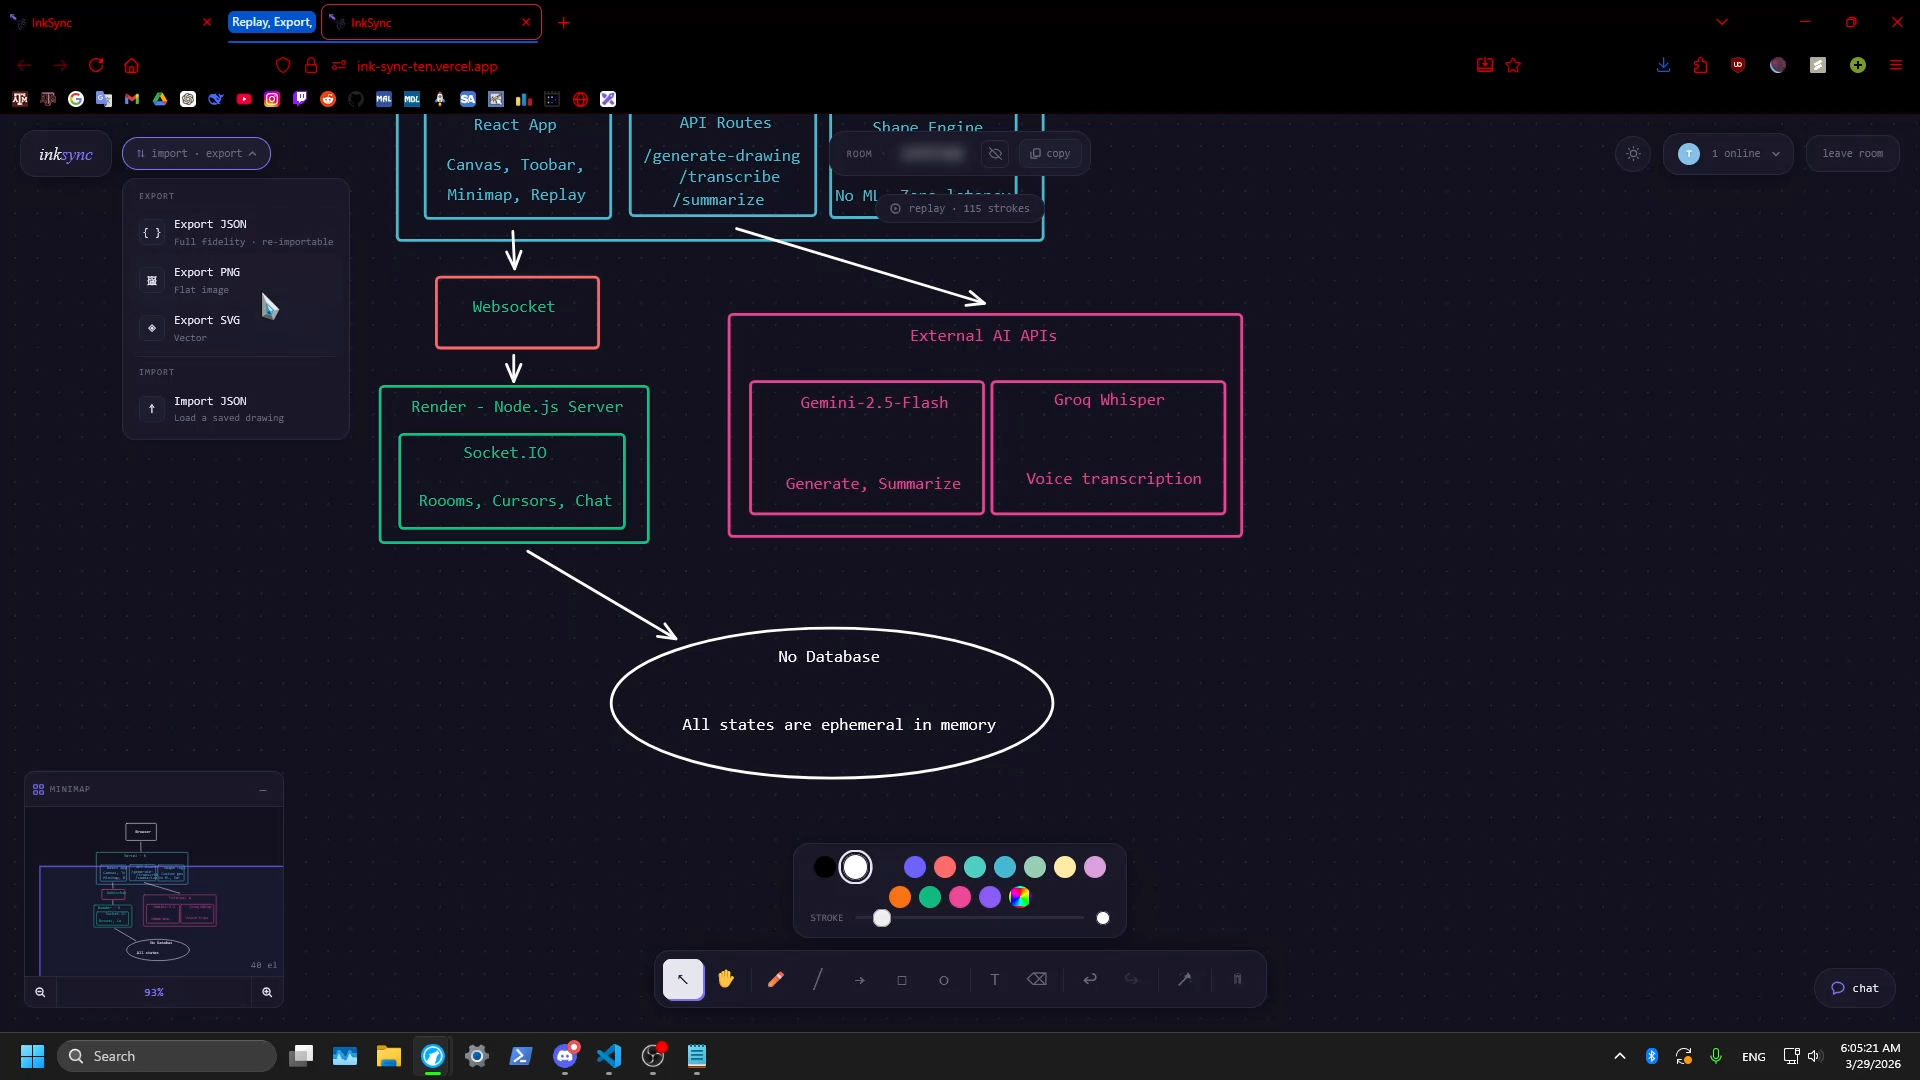Click the undo arrow in toolbar
Screen dimensions: 1920x1080
[x=1090, y=980]
